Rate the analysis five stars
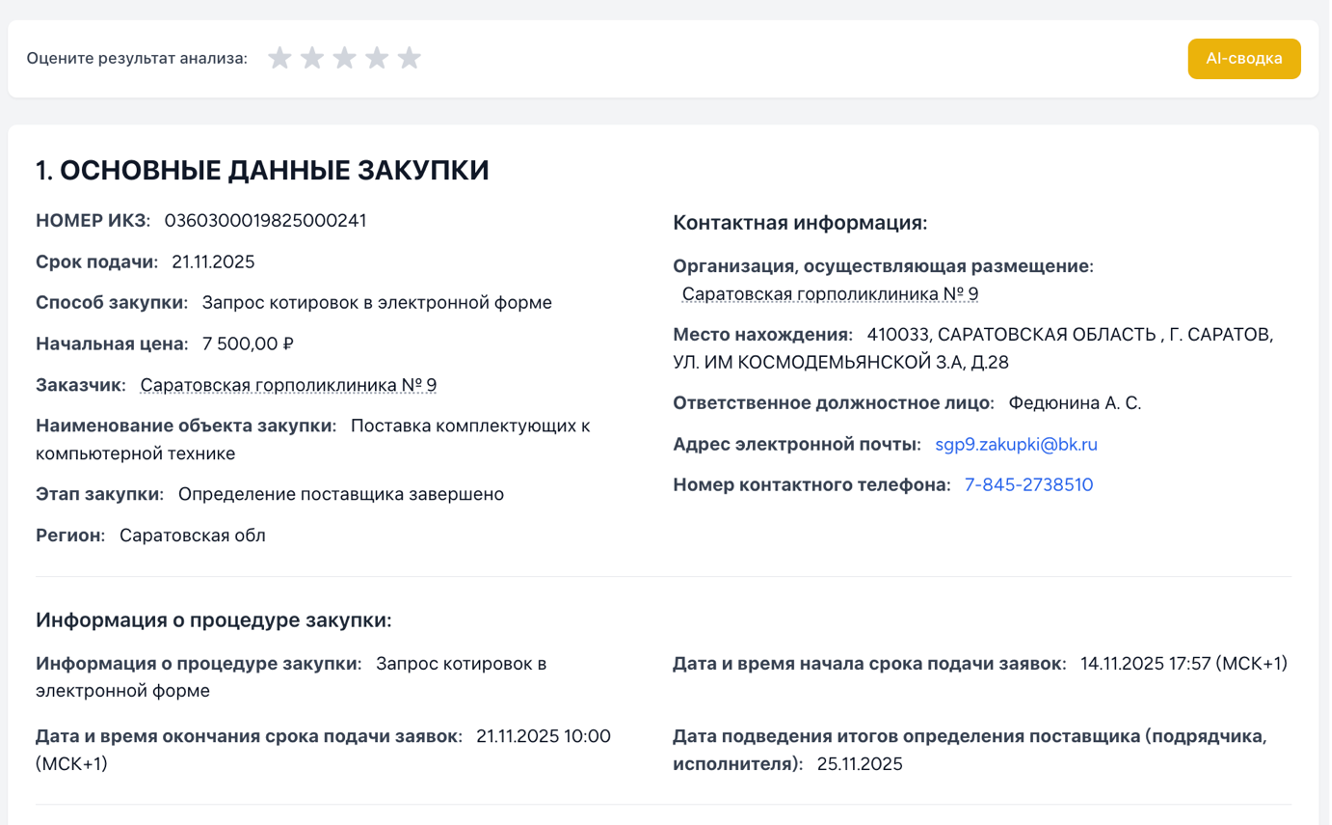Screen dimensions: 1332x825 coord(409,58)
